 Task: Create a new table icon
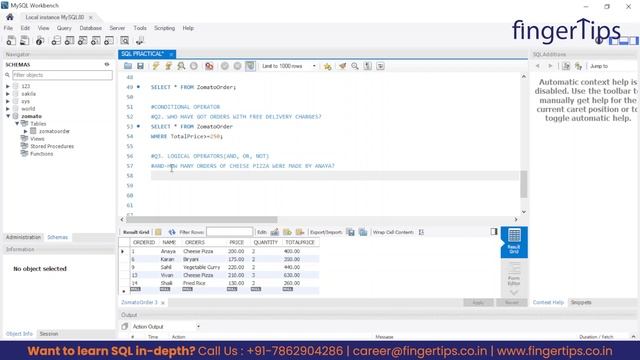pos(69,40)
